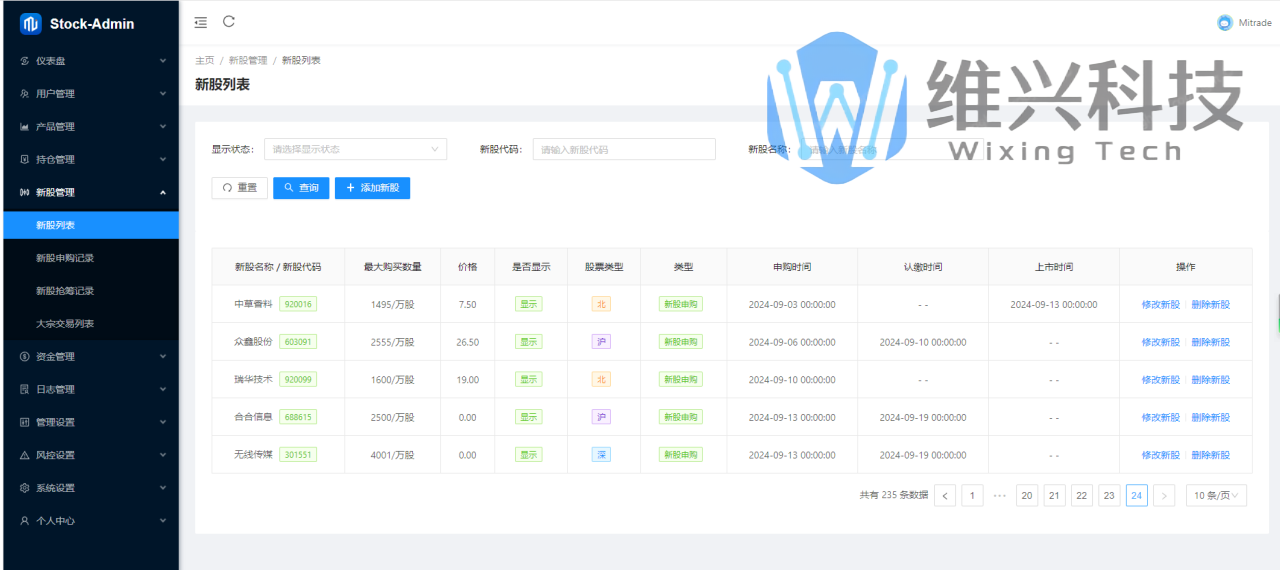Click the 查询 search button

(x=301, y=188)
